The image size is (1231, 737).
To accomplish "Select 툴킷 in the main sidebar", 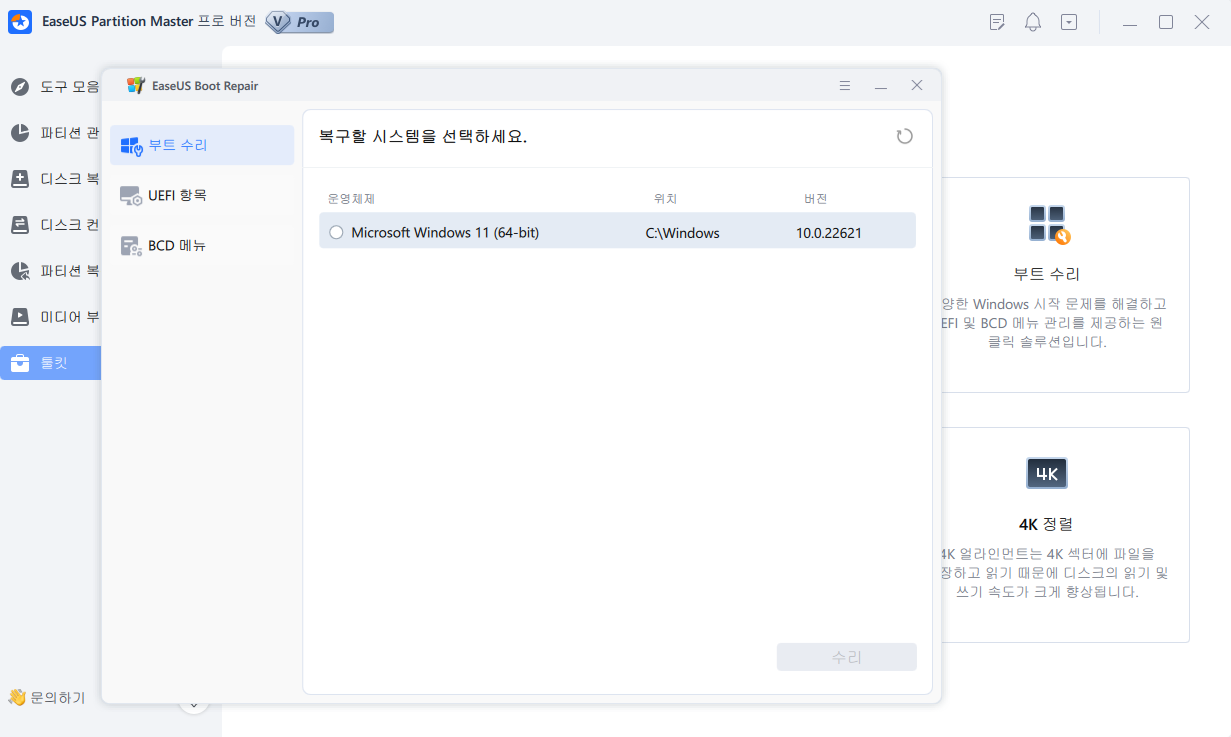I will click(x=51, y=363).
